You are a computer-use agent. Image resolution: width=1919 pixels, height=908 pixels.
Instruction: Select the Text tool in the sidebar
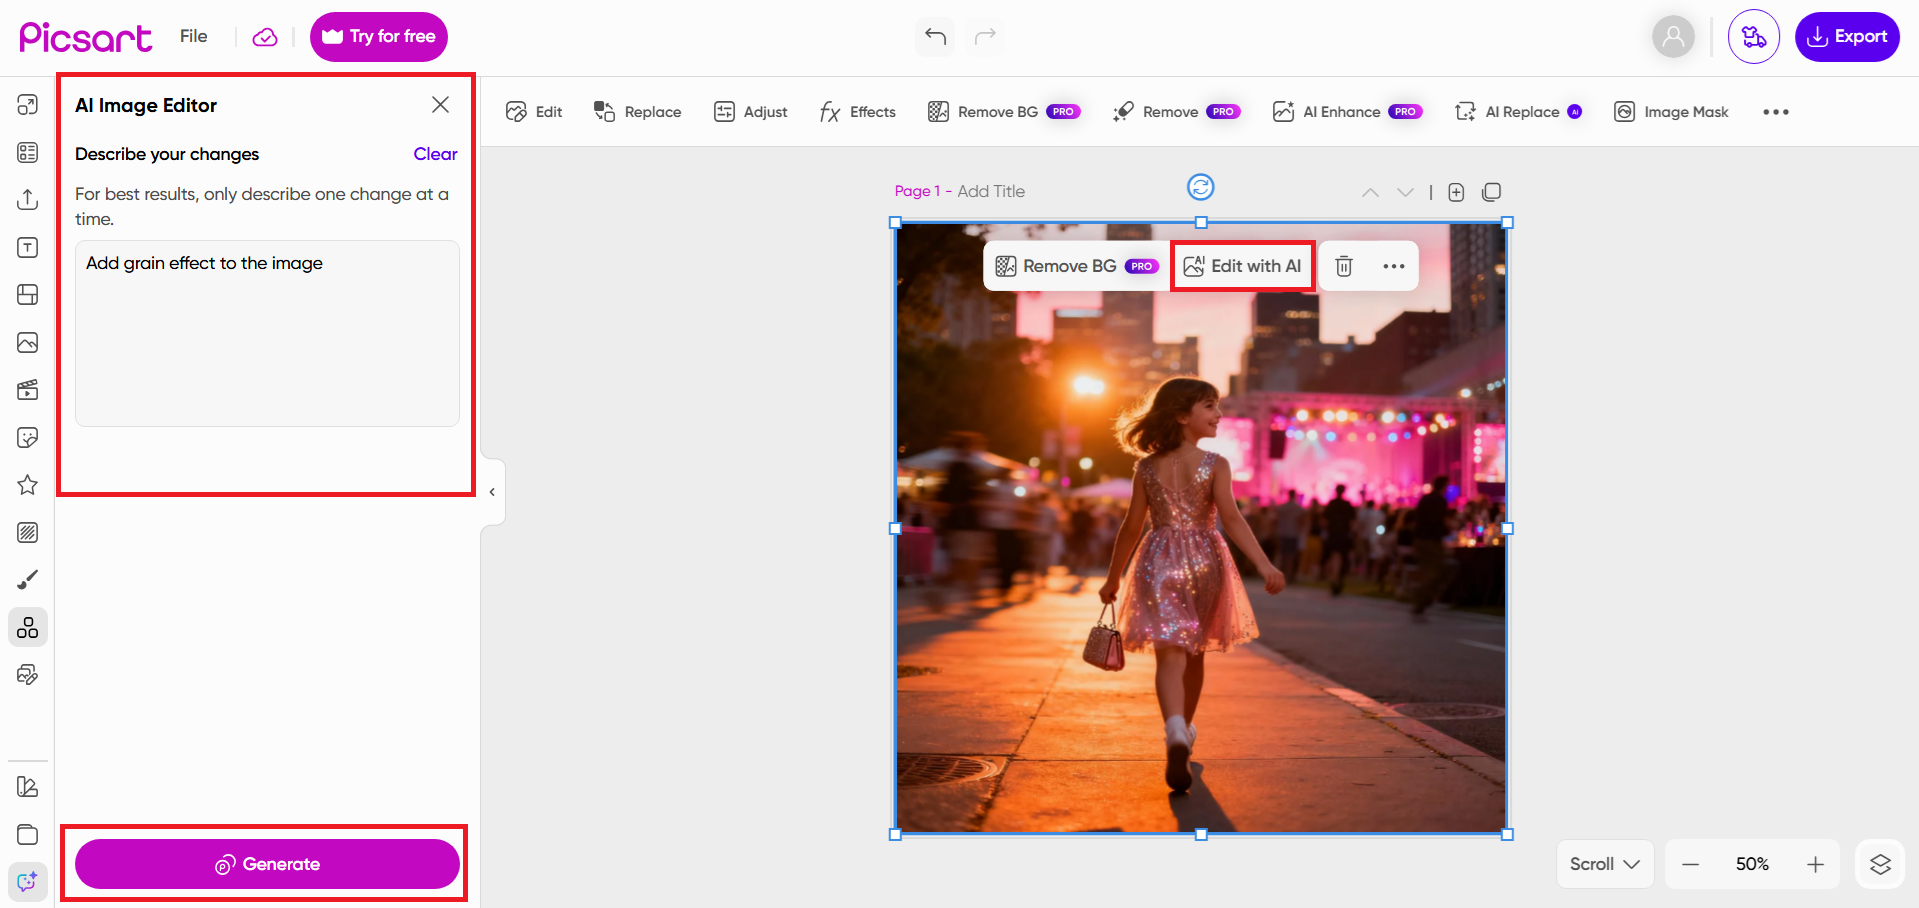27,247
